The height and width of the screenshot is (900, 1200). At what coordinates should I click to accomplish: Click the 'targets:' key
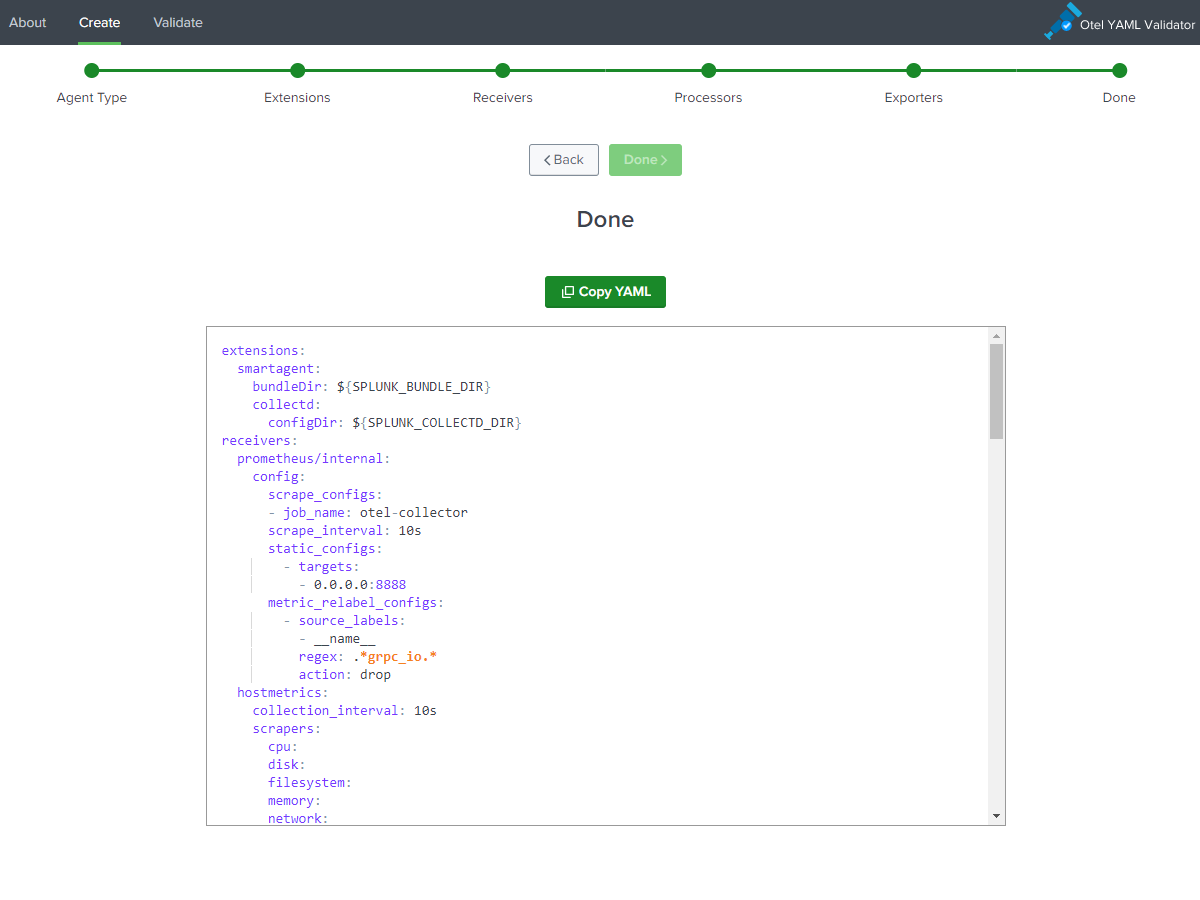point(329,567)
